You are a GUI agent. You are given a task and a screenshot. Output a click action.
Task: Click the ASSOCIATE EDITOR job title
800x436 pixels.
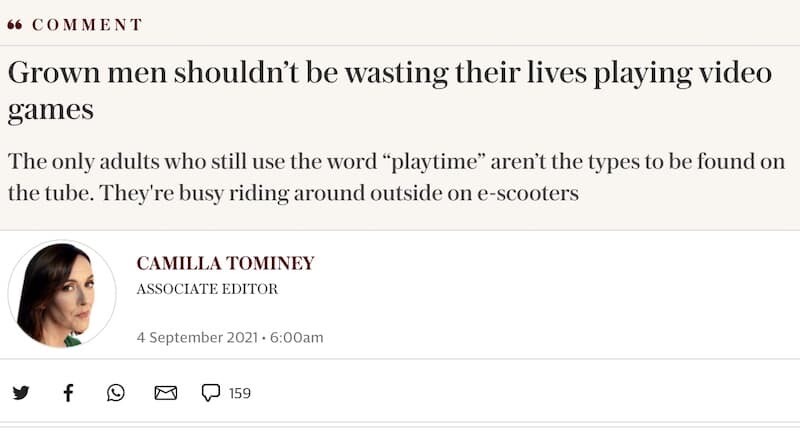coord(207,289)
